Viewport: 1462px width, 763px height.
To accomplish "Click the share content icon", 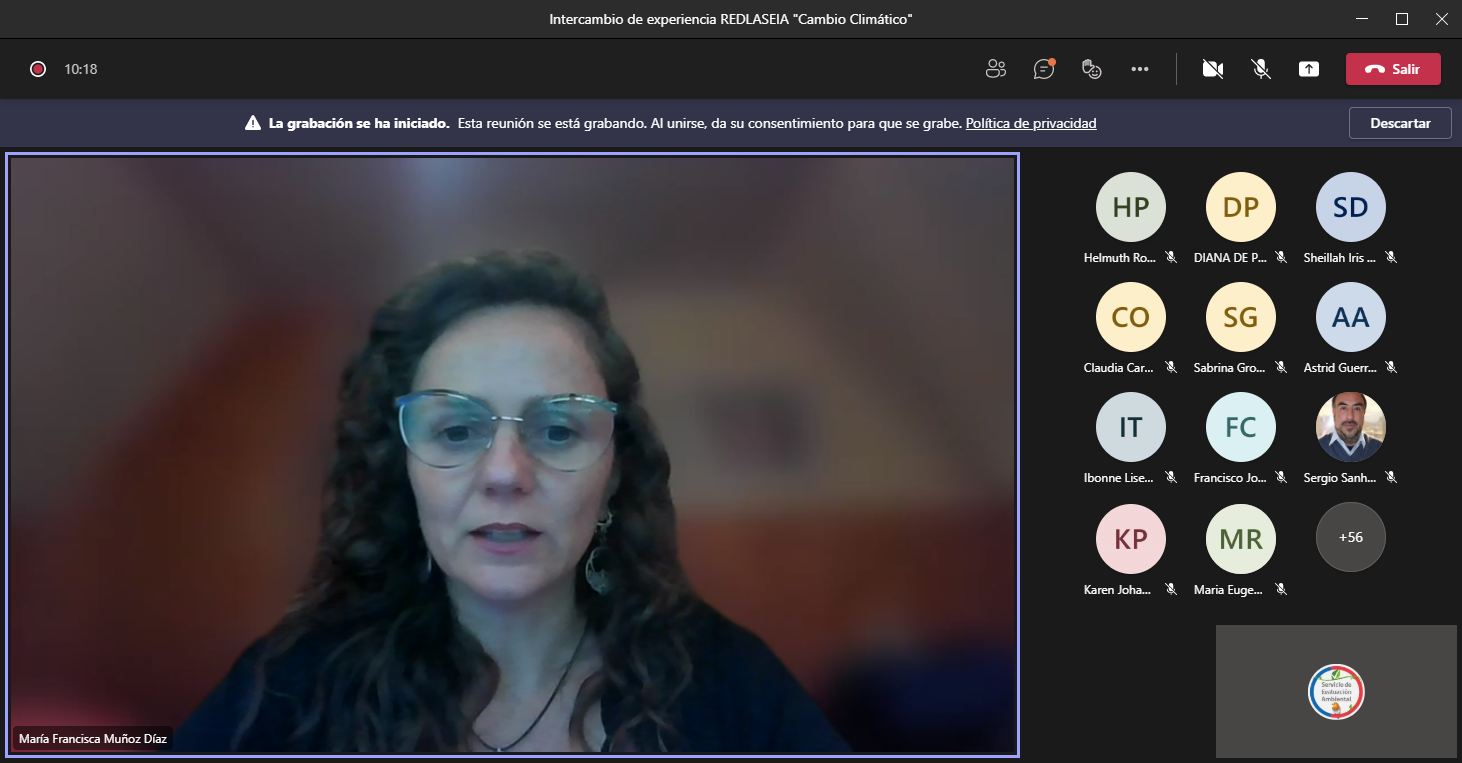I will (x=1309, y=69).
